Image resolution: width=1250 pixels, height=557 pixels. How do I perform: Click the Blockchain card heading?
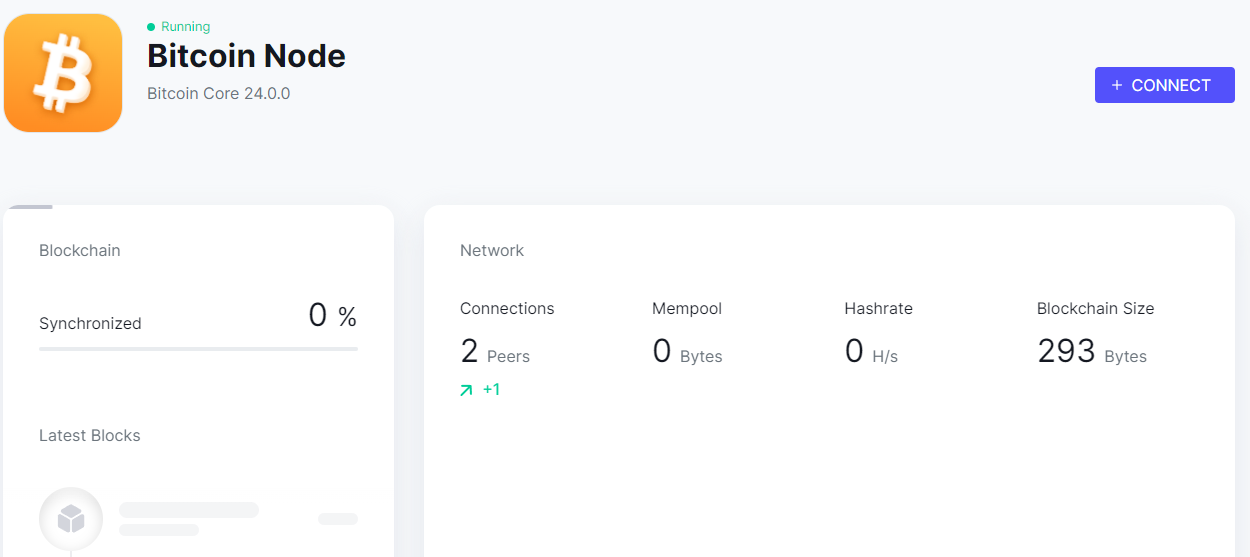pyautogui.click(x=80, y=251)
